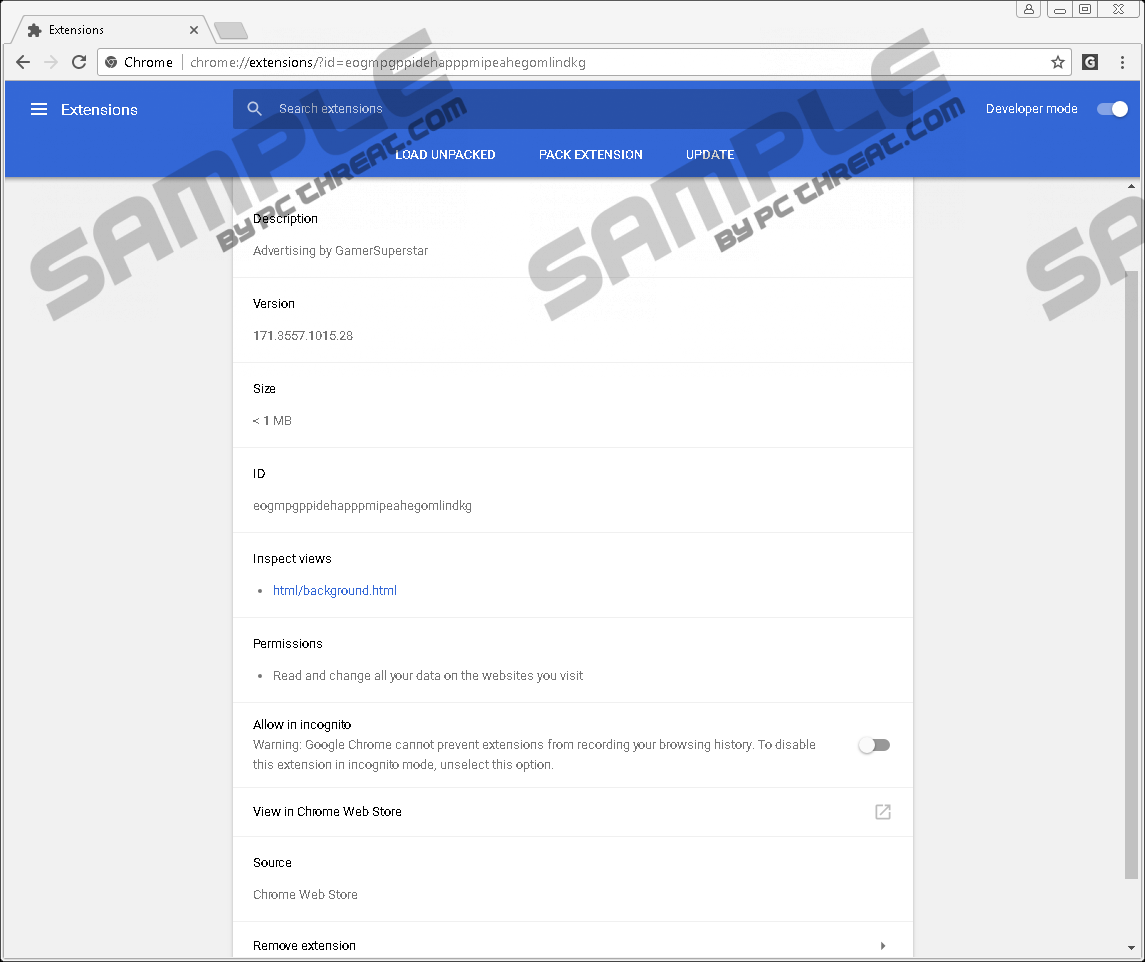Open the html/background.html inspect link
Image resolution: width=1145 pixels, height=962 pixels.
(335, 591)
